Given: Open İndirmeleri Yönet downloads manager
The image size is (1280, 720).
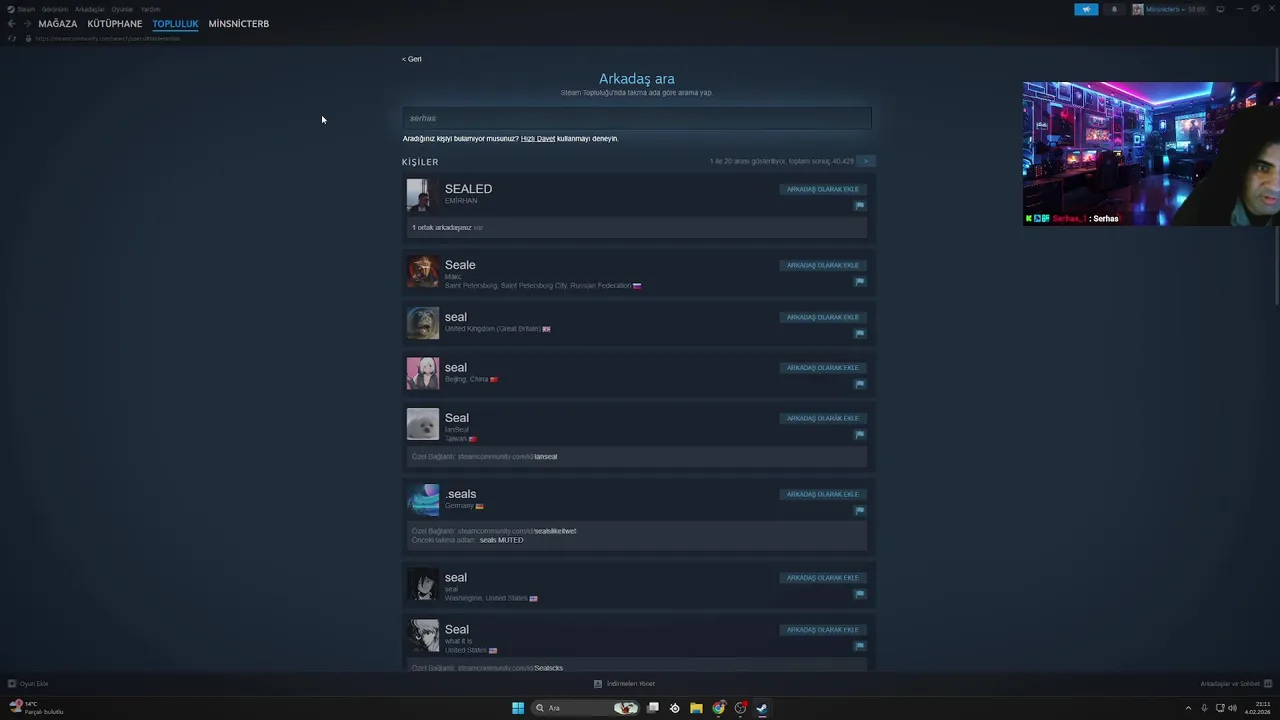Looking at the screenshot, I should pyautogui.click(x=625, y=684).
